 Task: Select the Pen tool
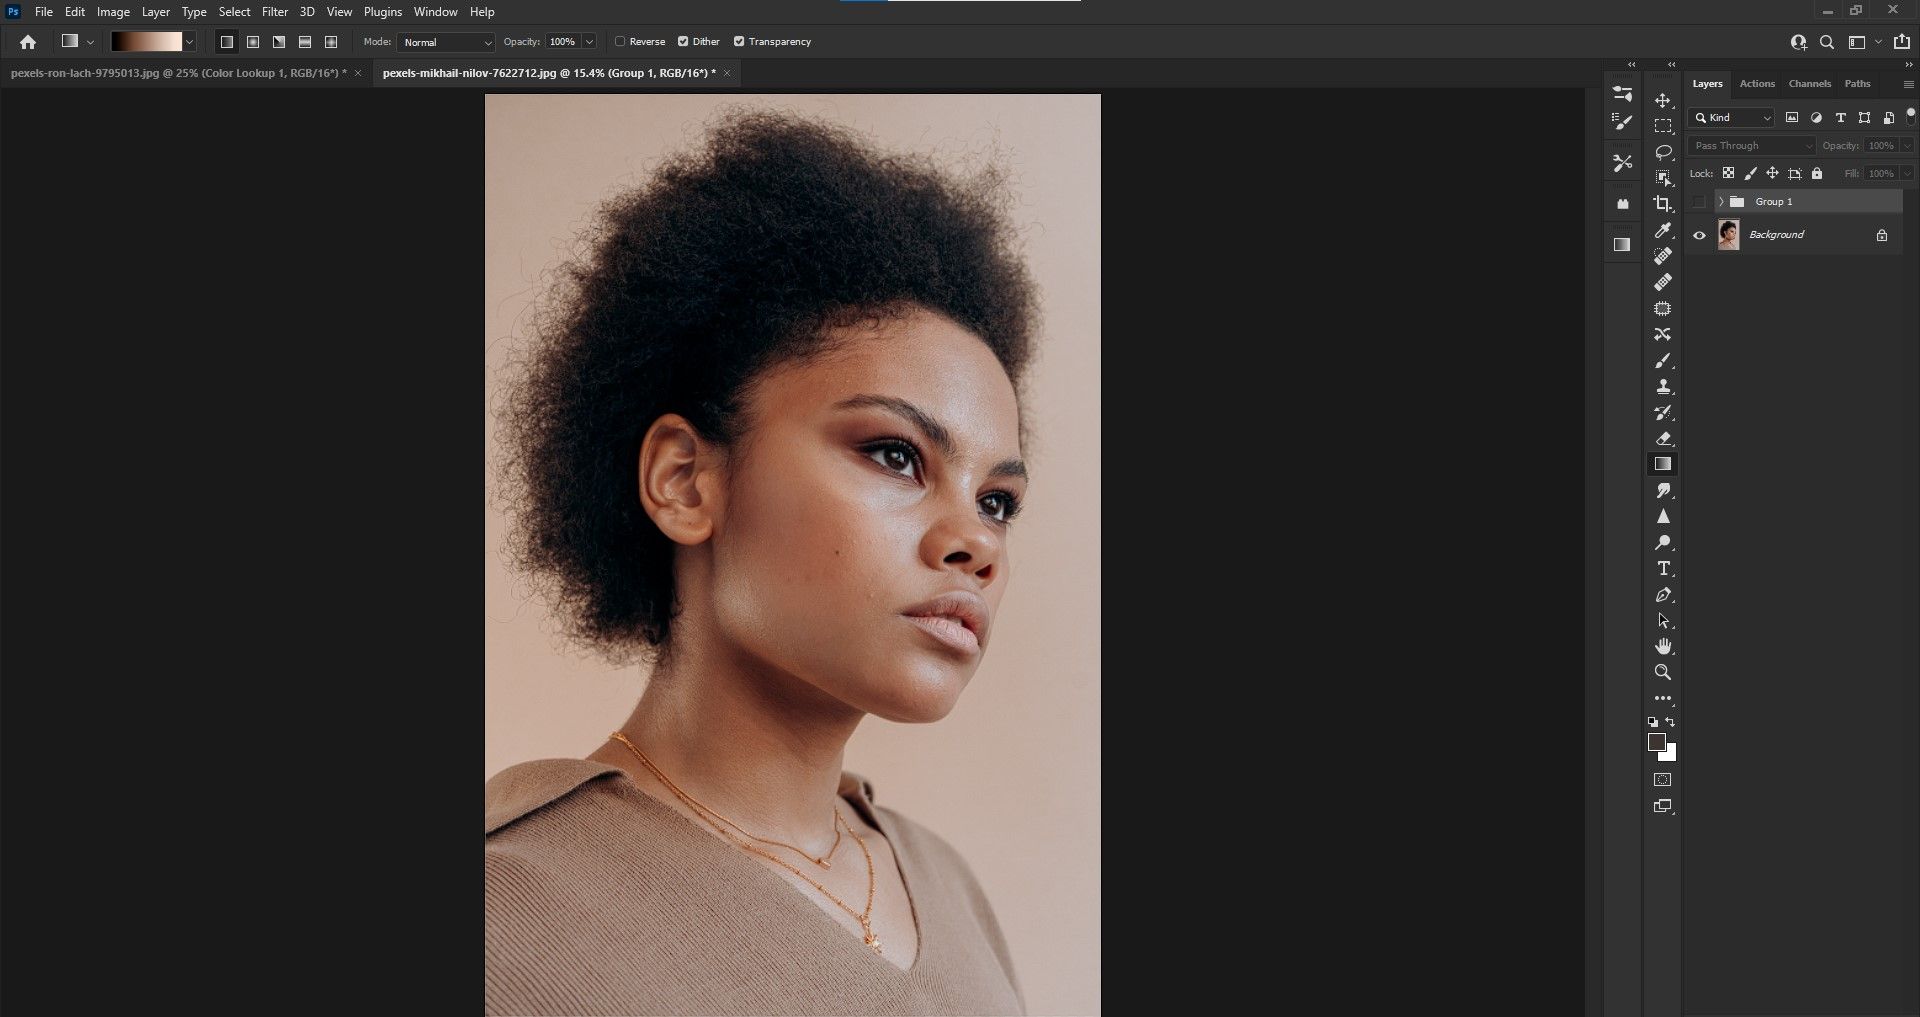click(1663, 594)
